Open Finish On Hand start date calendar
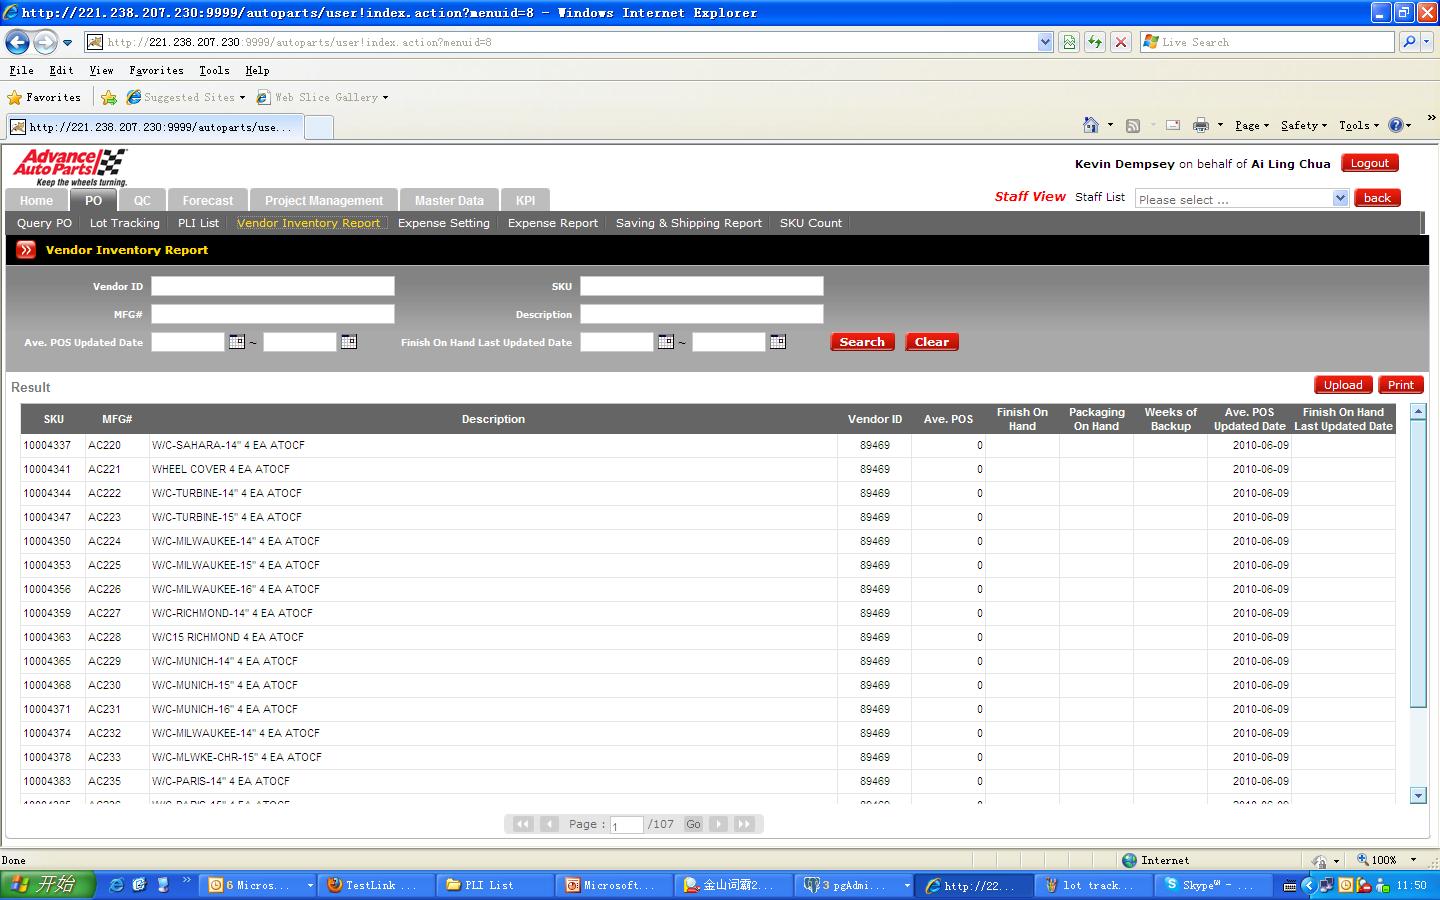Viewport: 1440px width, 900px height. [666, 342]
